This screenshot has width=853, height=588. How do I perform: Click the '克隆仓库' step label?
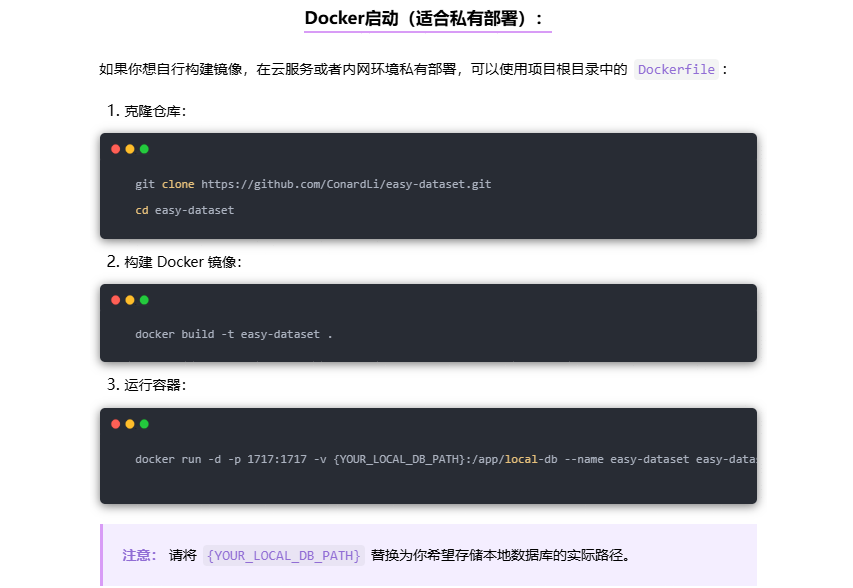tap(155, 111)
